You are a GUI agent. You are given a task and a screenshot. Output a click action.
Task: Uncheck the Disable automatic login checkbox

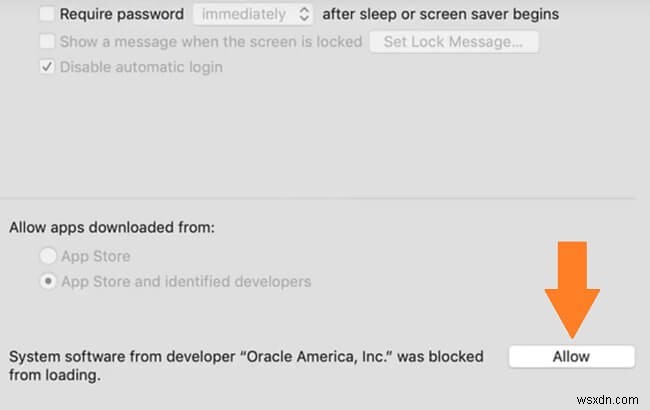(x=47, y=68)
